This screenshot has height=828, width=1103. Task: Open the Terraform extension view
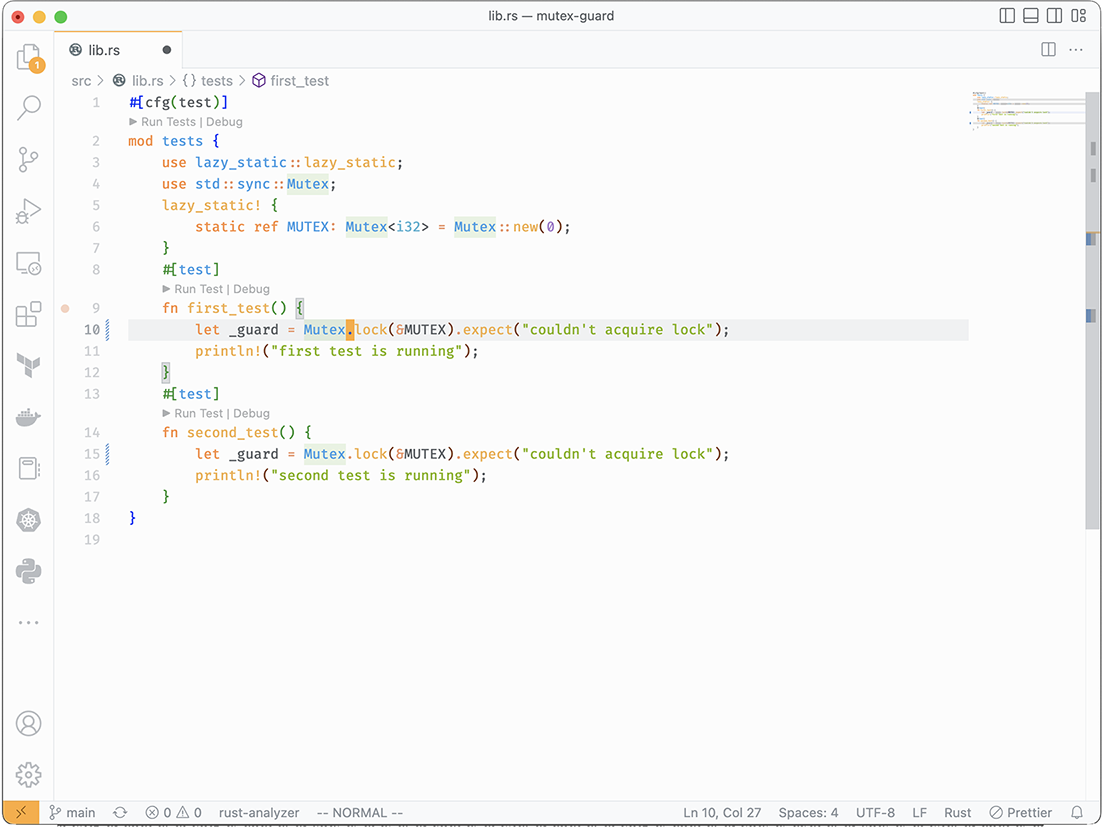[x=29, y=365]
